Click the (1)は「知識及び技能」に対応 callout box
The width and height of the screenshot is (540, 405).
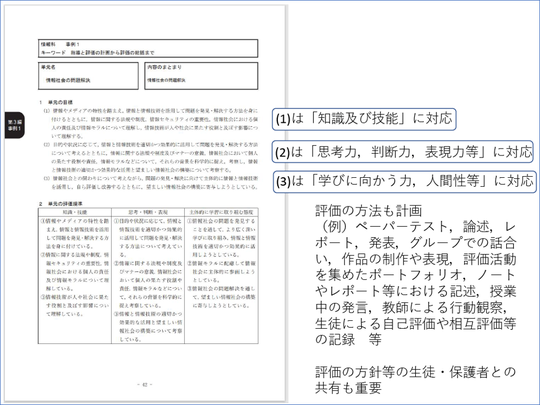[364, 119]
